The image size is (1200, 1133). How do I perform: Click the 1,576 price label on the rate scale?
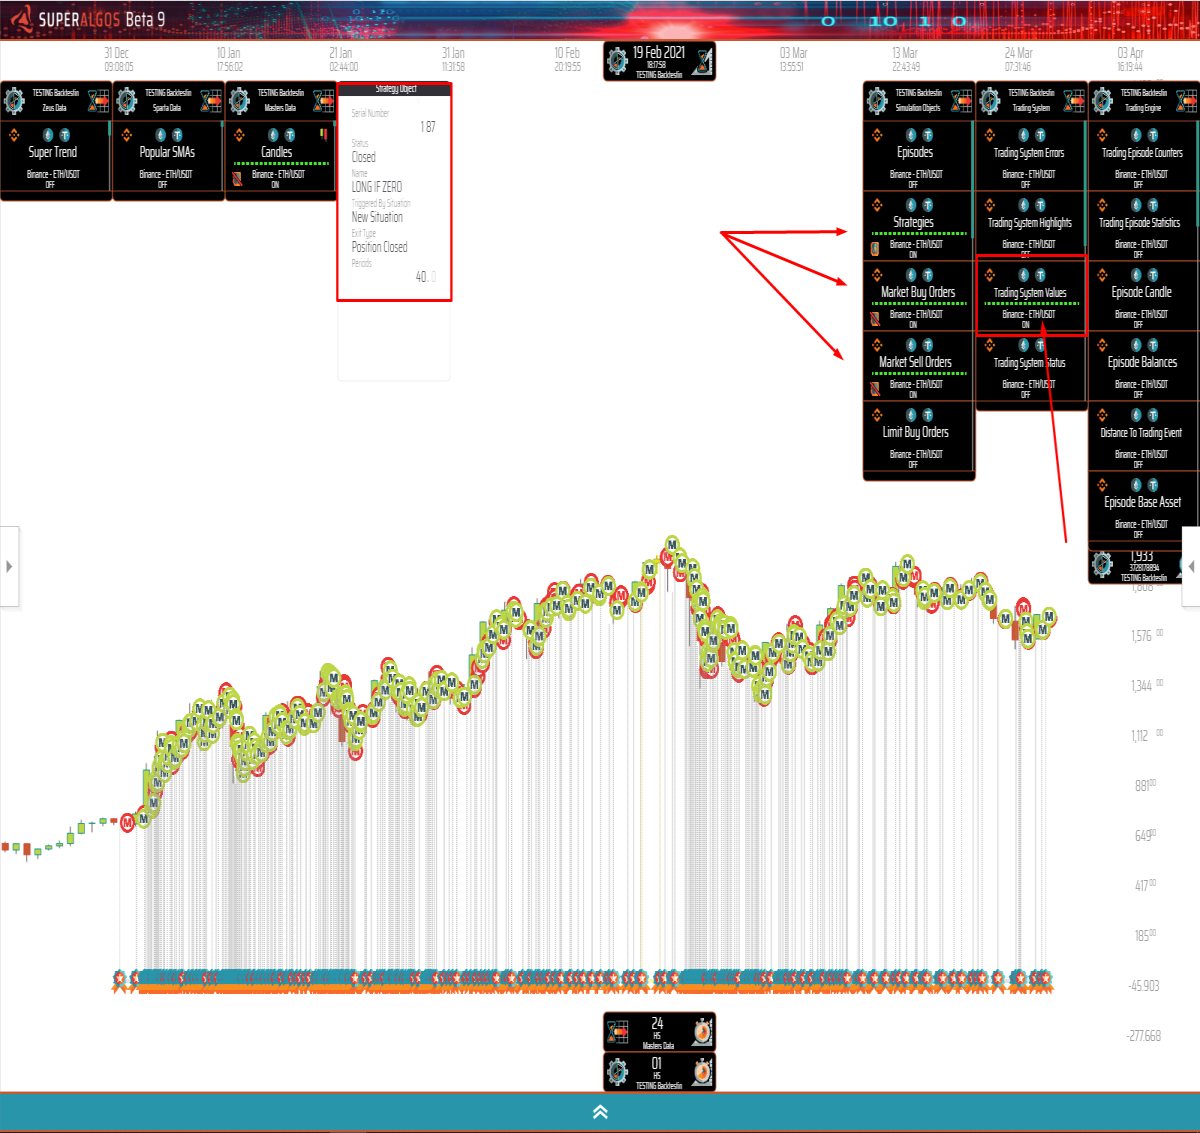point(1147,636)
